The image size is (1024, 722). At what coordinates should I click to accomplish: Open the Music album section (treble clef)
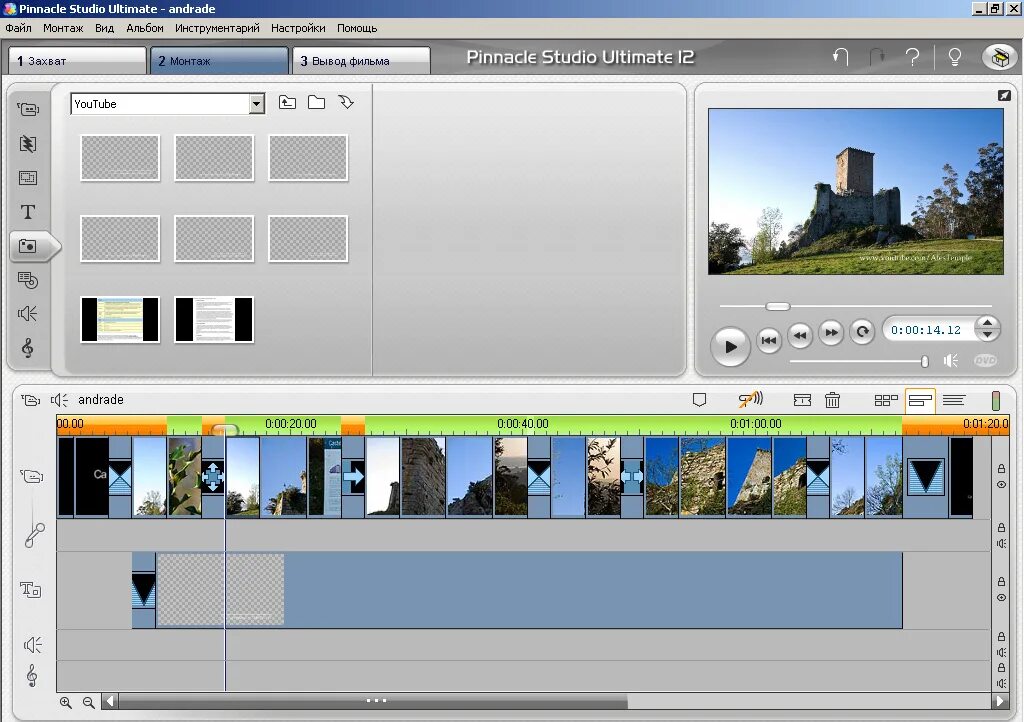pos(28,348)
